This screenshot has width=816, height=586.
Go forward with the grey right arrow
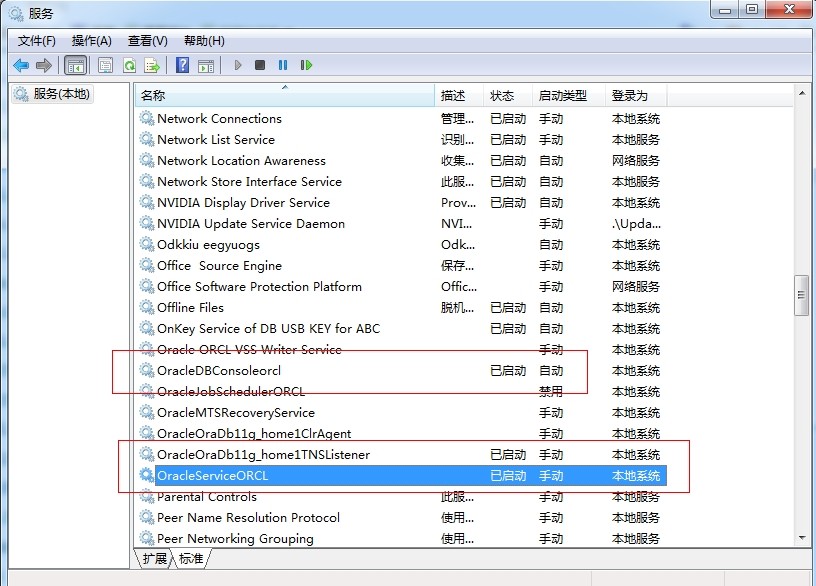[44, 65]
